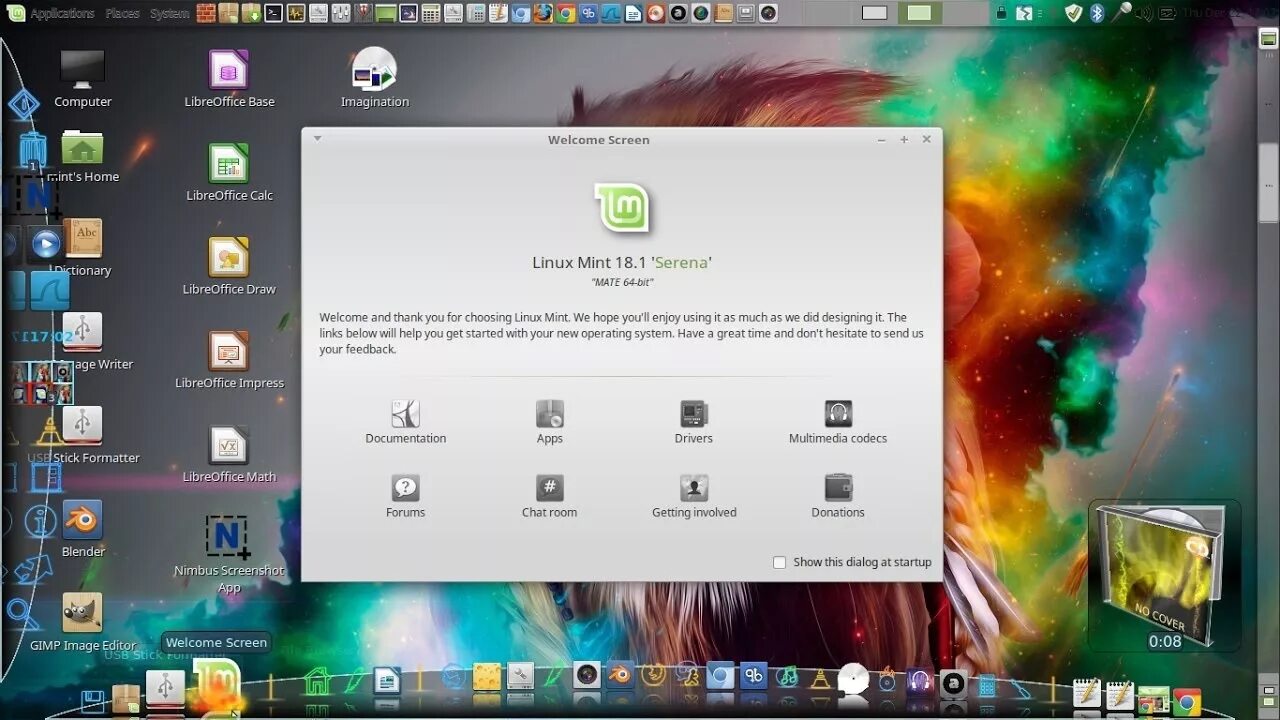Select the Imagination desktop icon
Image resolution: width=1280 pixels, height=720 pixels.
[x=375, y=78]
